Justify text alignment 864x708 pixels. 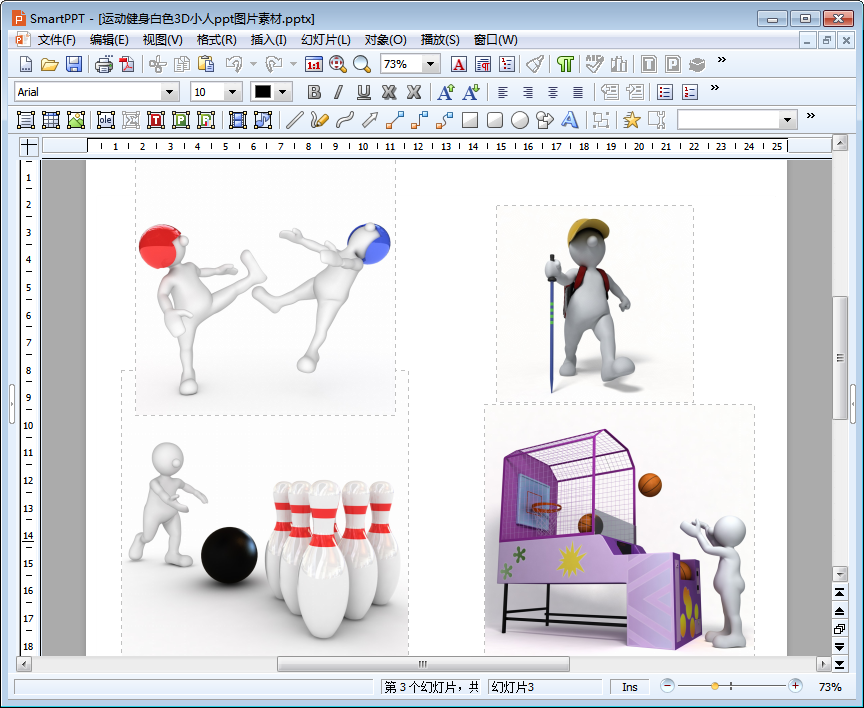click(577, 92)
